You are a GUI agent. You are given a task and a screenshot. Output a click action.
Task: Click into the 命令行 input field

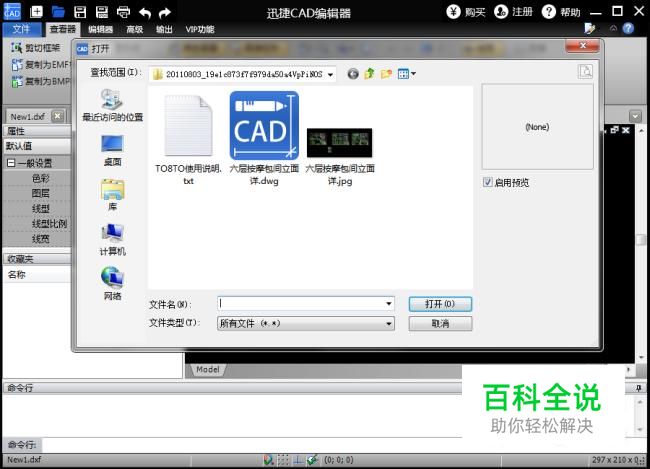(251, 445)
